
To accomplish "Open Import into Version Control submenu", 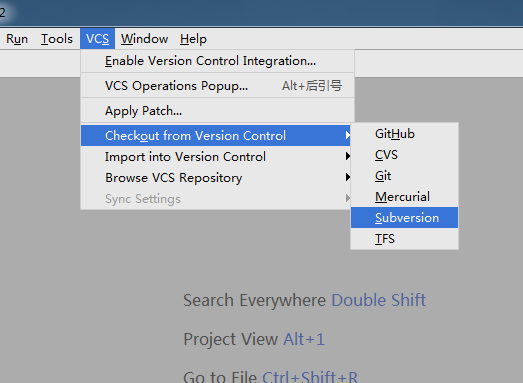I will 216,157.
